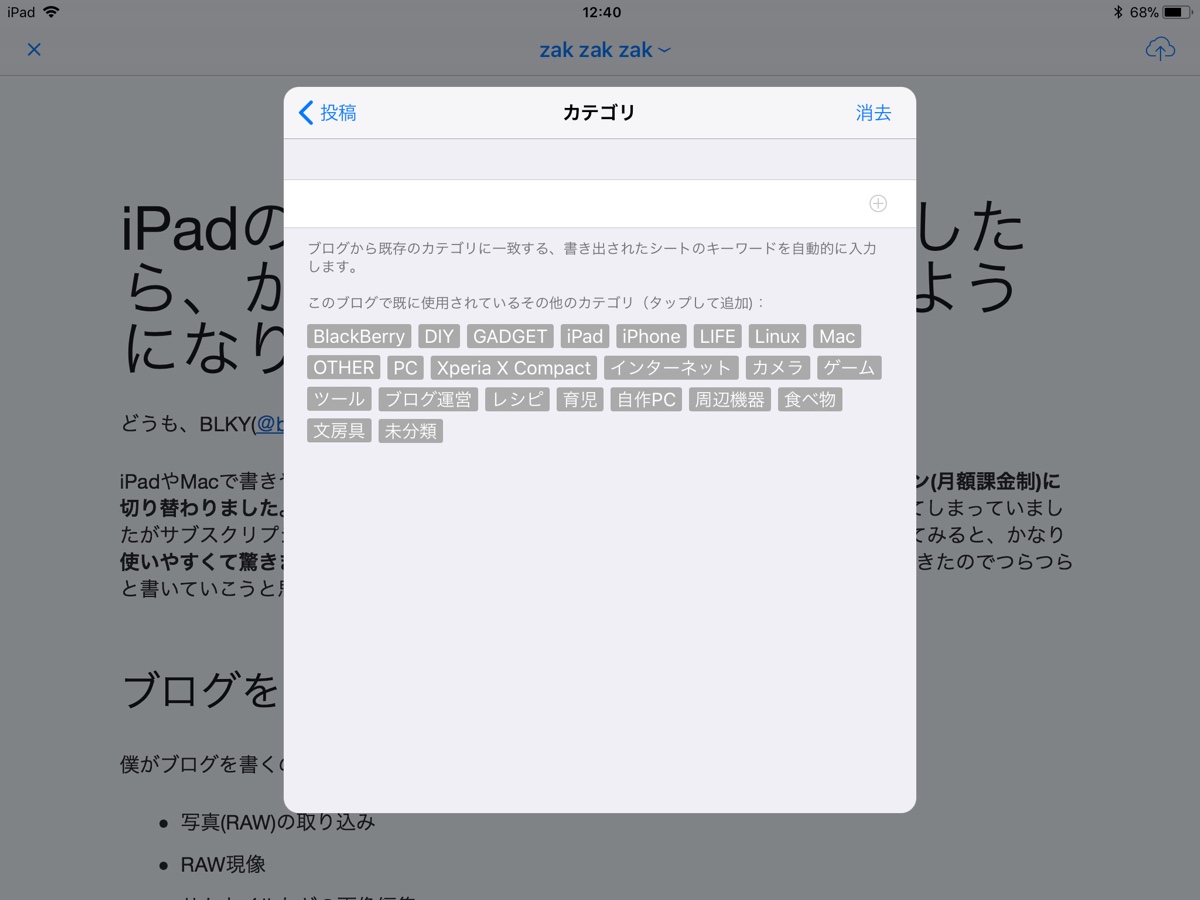Add the 未分類 category tag
Viewport: 1200px width, 900px height.
(x=410, y=431)
